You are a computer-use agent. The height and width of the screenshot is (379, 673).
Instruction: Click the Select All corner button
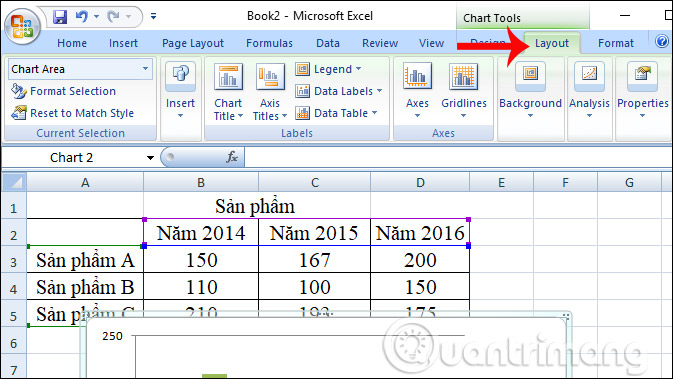click(14, 182)
